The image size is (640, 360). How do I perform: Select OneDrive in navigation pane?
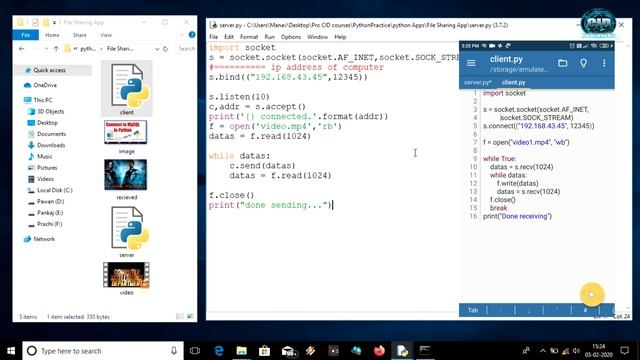(45, 85)
